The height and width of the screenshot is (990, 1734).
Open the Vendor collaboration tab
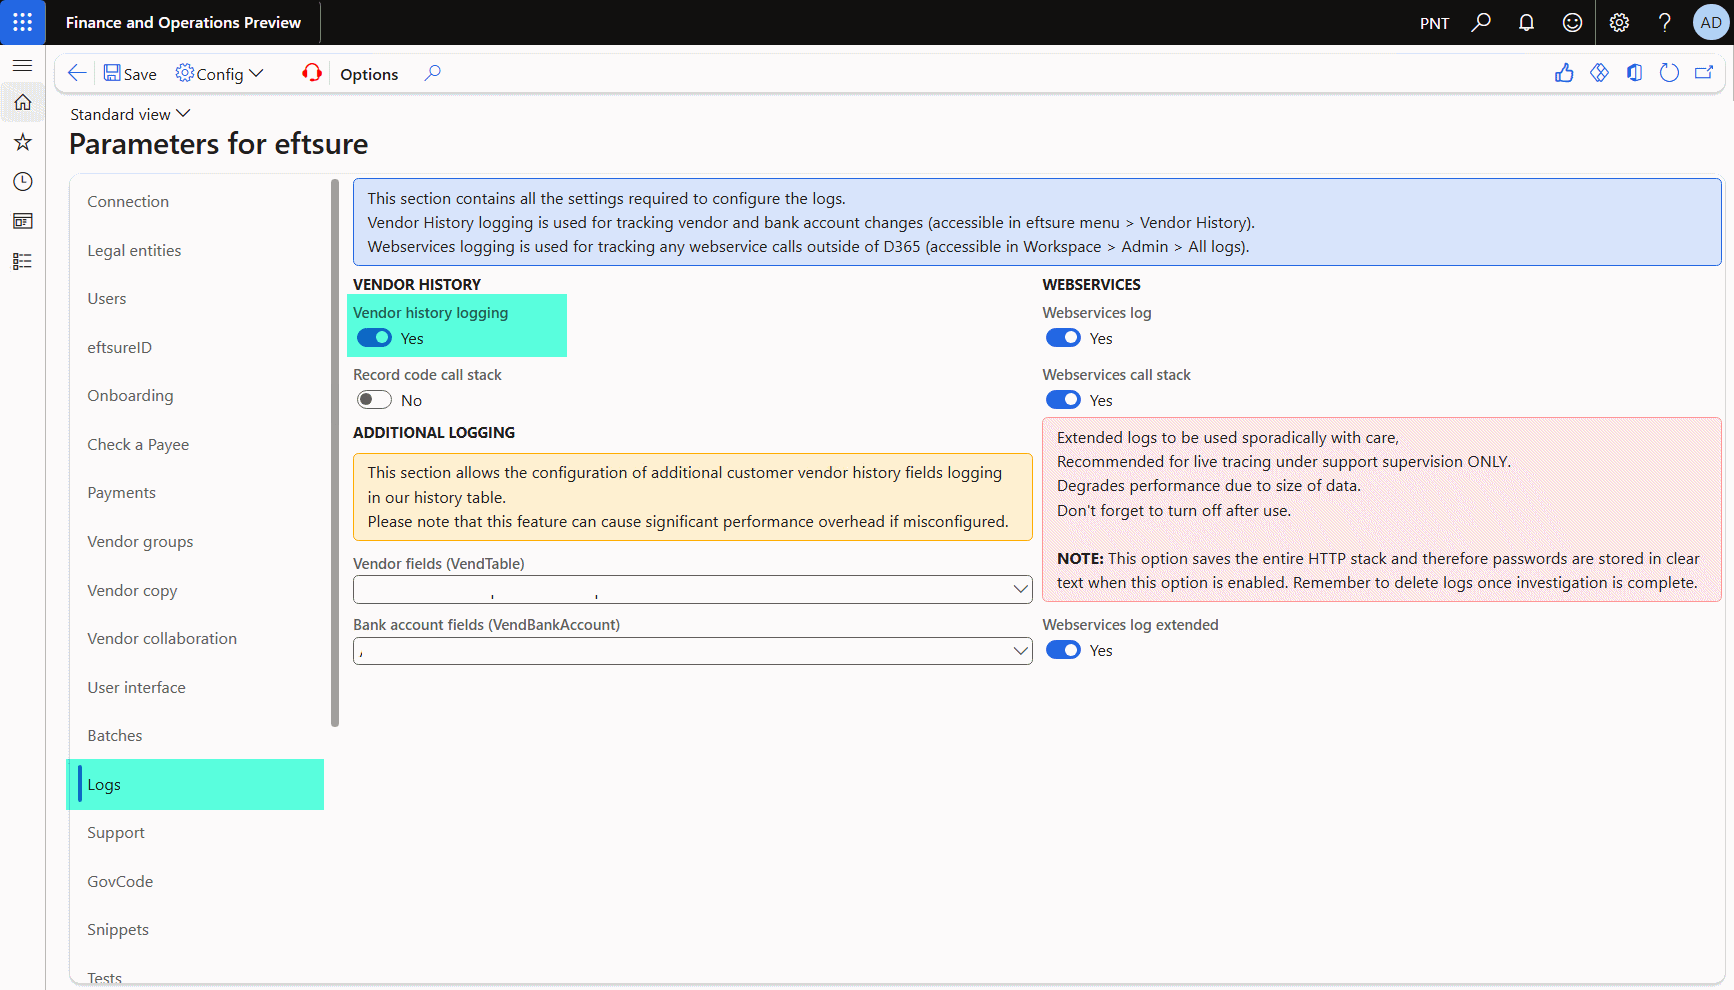[x=162, y=638]
